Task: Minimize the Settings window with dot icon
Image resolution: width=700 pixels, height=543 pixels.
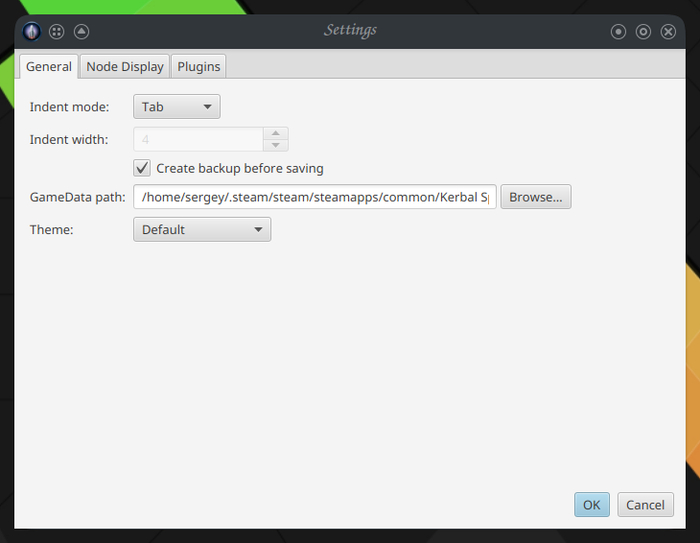Action: [618, 32]
